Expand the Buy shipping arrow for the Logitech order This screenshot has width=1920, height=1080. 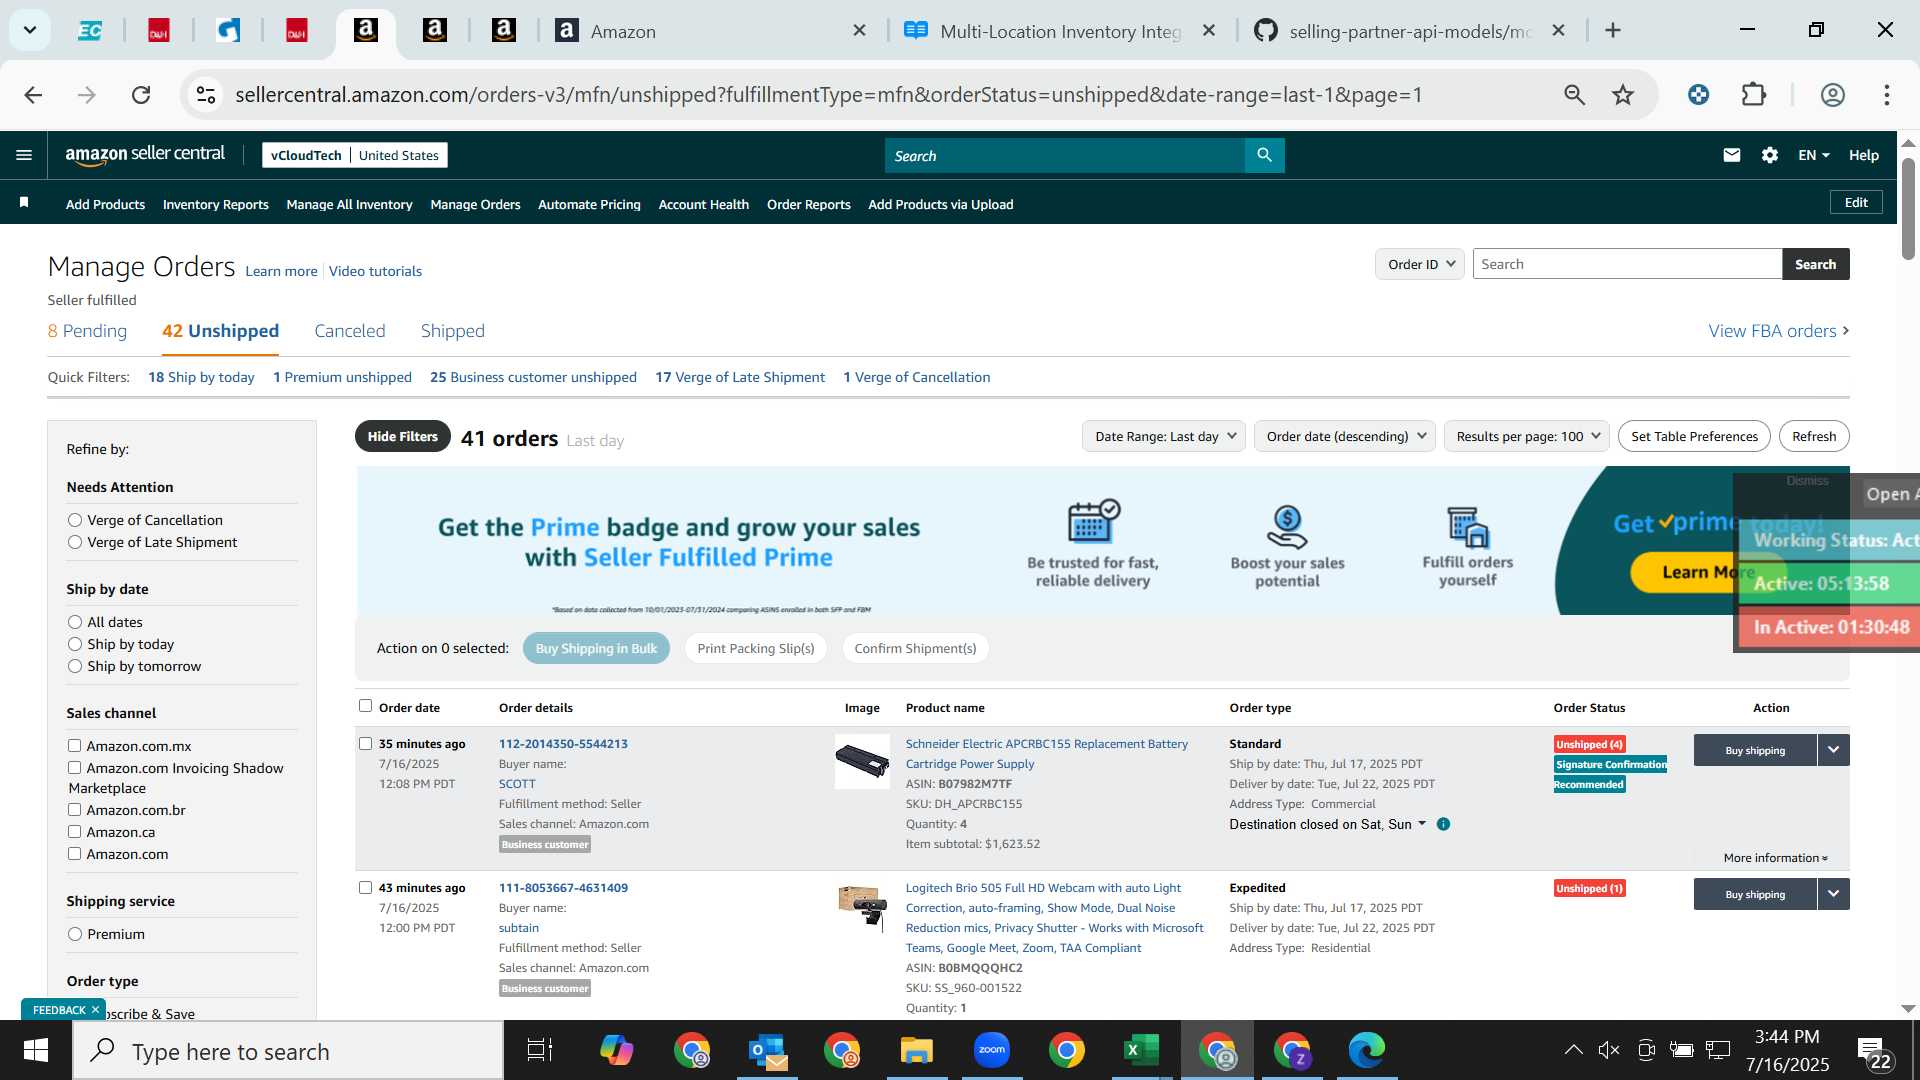click(x=1834, y=894)
